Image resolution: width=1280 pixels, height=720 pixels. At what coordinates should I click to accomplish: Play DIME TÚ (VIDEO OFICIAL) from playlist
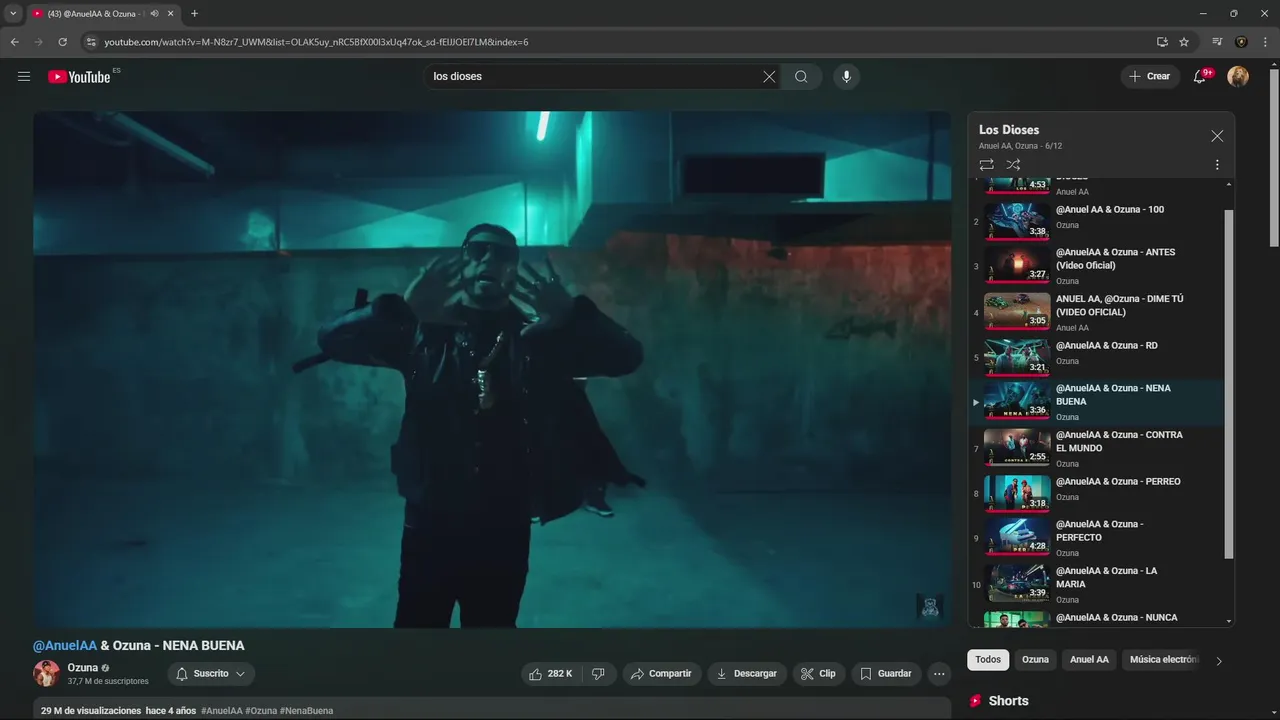[1096, 312]
